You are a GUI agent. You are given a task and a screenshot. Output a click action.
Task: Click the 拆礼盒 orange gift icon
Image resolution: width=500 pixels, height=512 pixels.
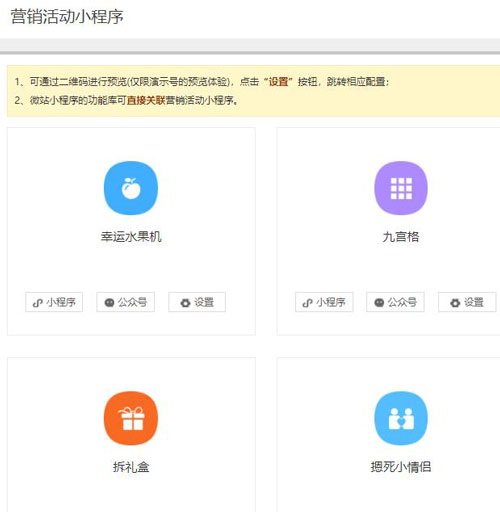click(131, 418)
